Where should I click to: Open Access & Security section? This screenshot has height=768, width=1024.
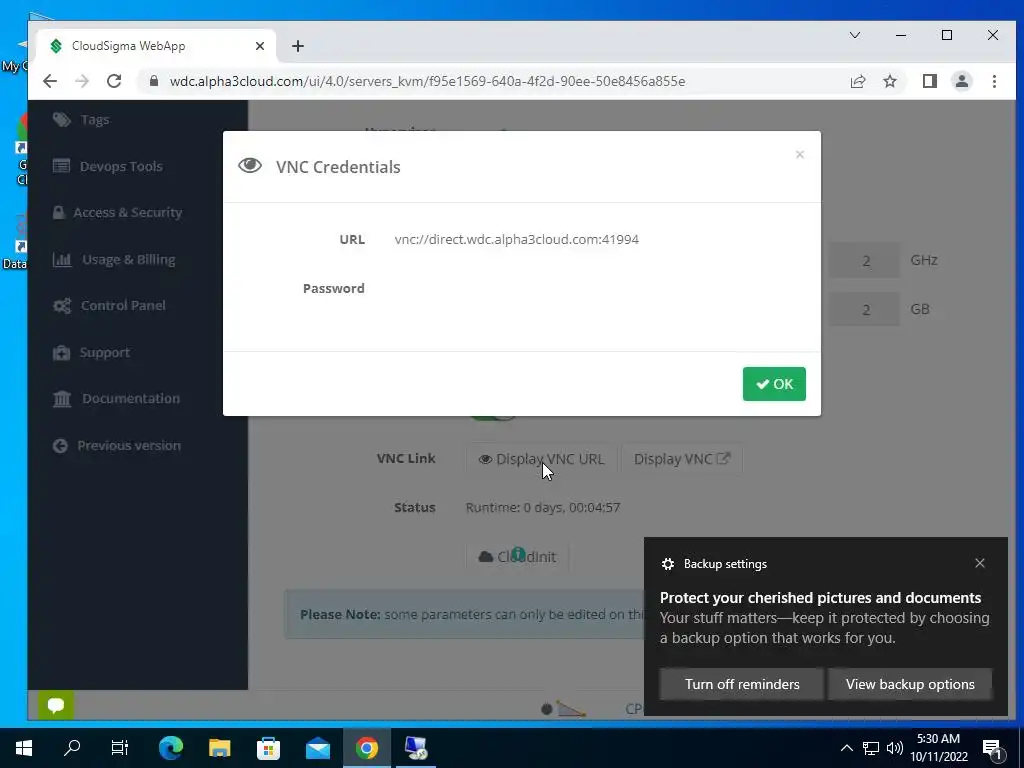pyautogui.click(x=127, y=212)
